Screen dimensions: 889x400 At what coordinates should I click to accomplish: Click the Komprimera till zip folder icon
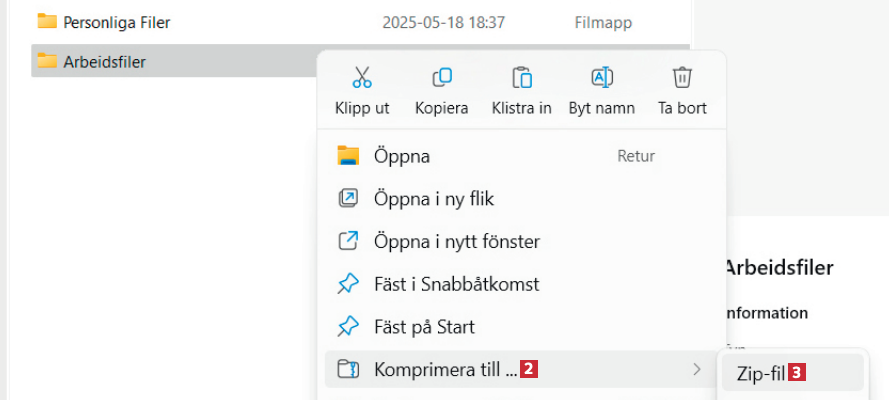coord(348,370)
